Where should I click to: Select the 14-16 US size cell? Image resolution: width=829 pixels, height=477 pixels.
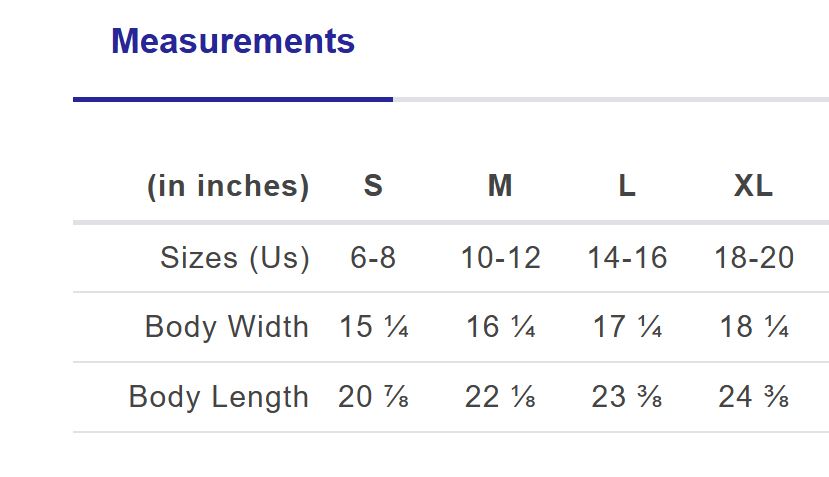coord(627,258)
